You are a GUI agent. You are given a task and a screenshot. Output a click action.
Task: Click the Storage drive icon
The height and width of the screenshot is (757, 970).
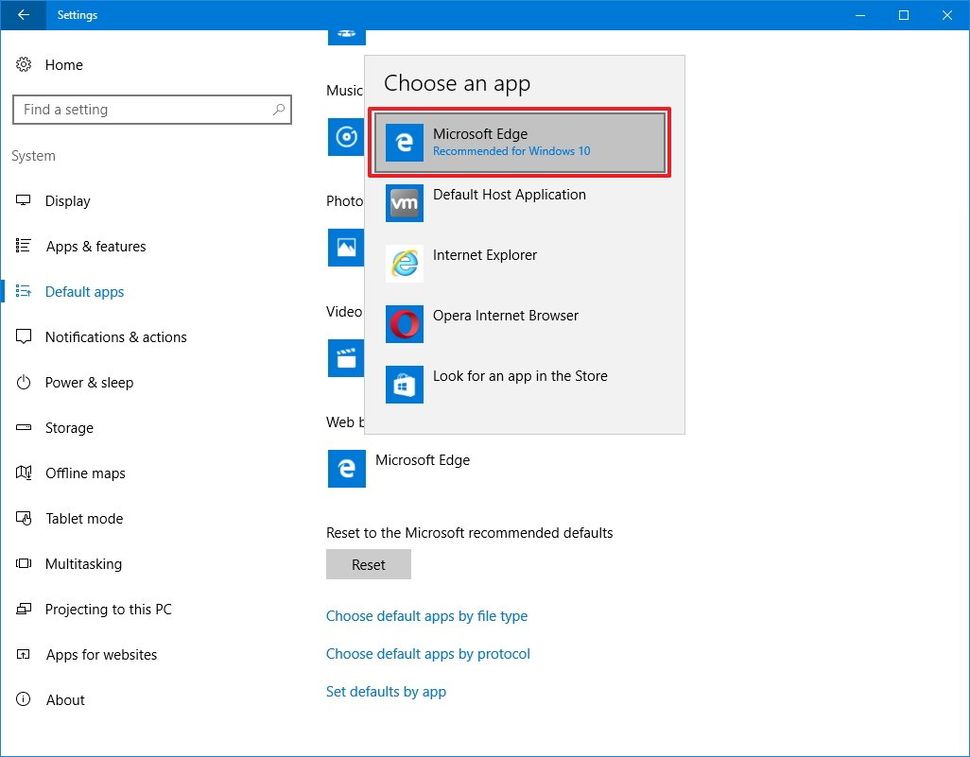[x=23, y=428]
